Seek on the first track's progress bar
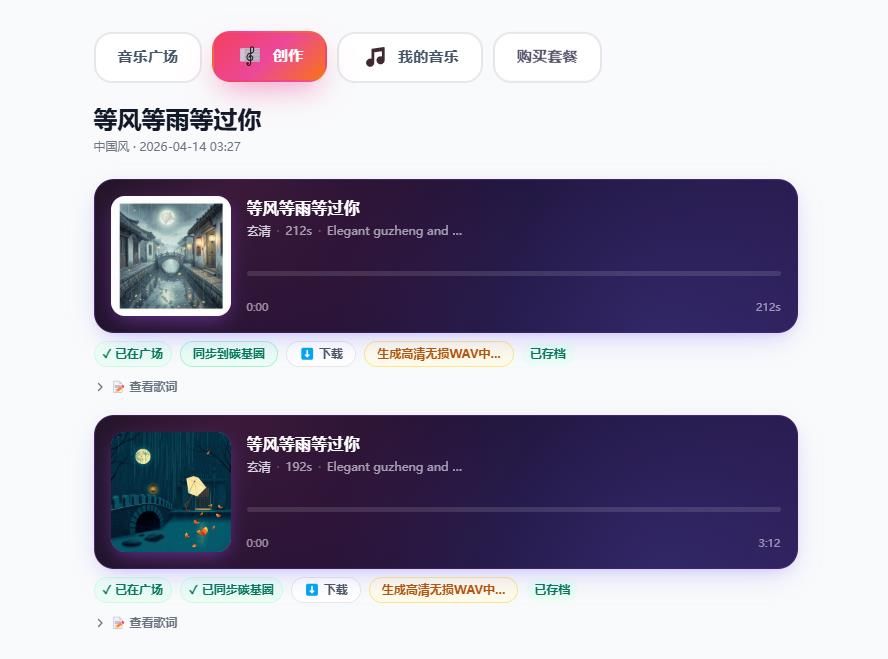888x659 pixels. [x=514, y=273]
